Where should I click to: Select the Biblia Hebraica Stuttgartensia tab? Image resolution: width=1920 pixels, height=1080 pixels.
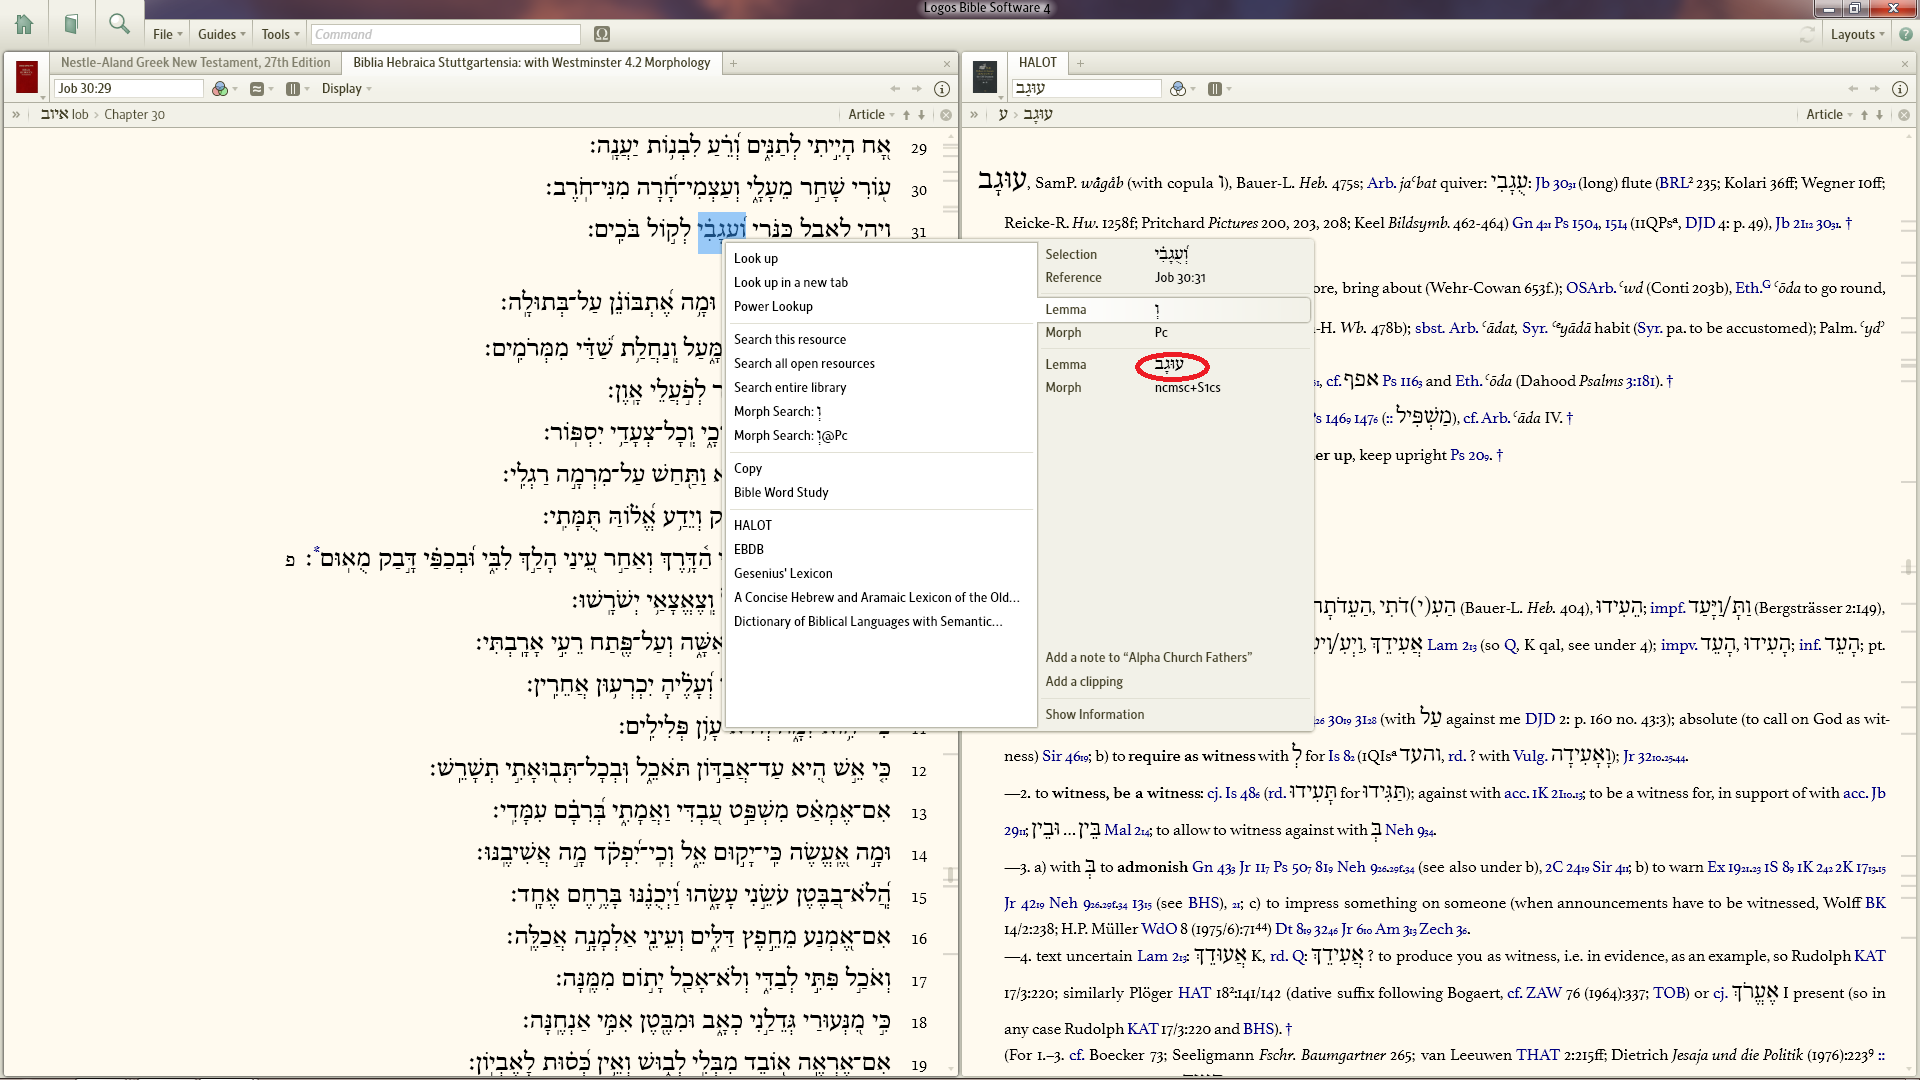pos(532,62)
